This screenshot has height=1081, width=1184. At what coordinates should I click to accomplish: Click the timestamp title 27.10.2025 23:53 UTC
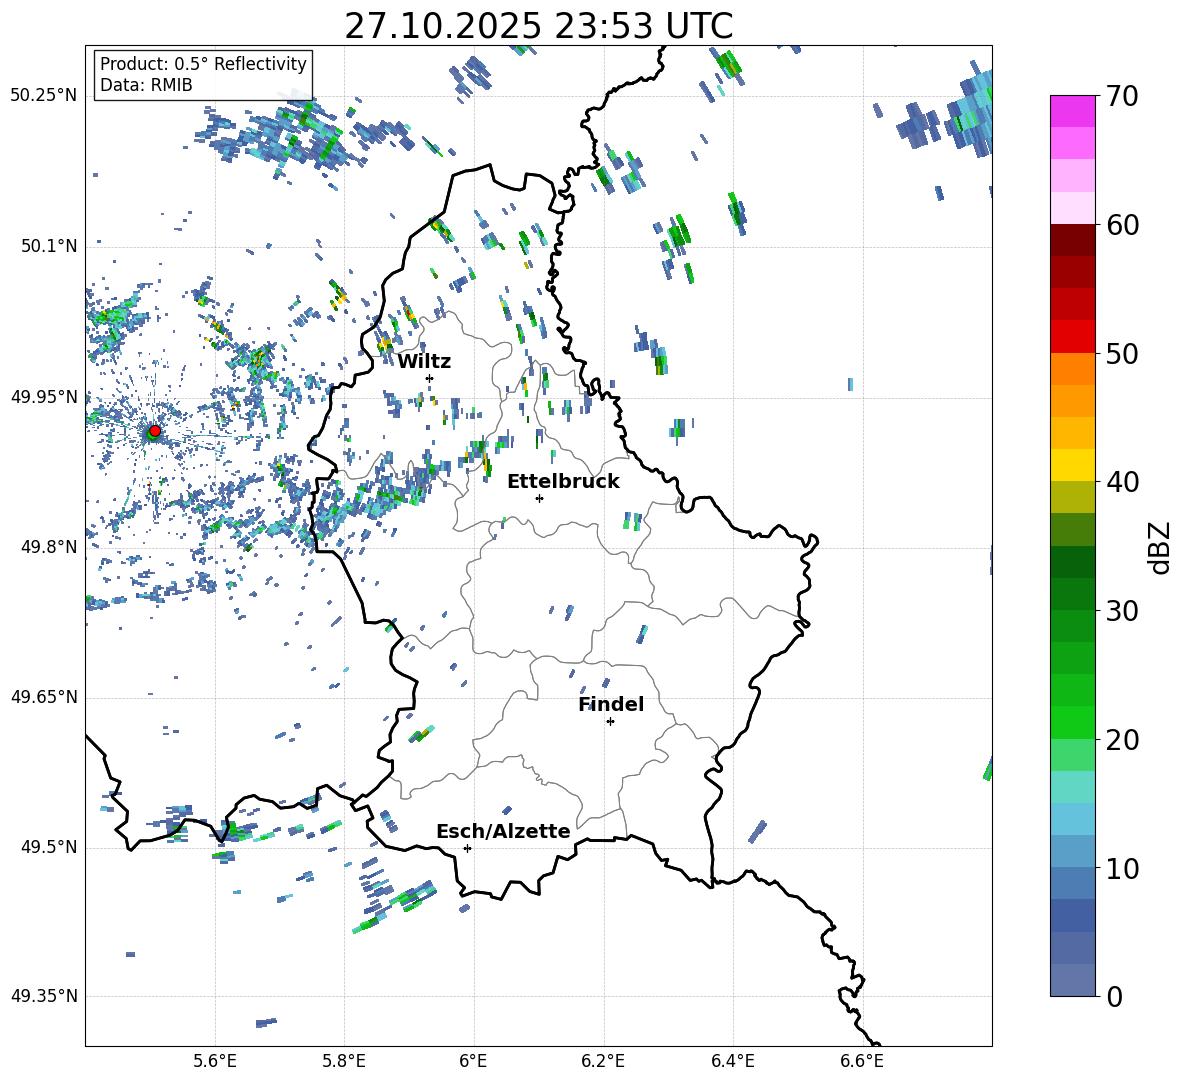[x=538, y=26]
